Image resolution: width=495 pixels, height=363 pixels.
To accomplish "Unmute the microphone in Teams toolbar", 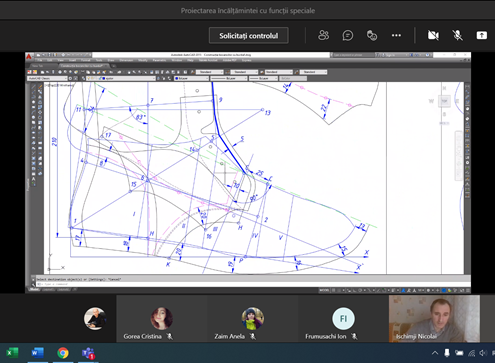I will tap(458, 35).
